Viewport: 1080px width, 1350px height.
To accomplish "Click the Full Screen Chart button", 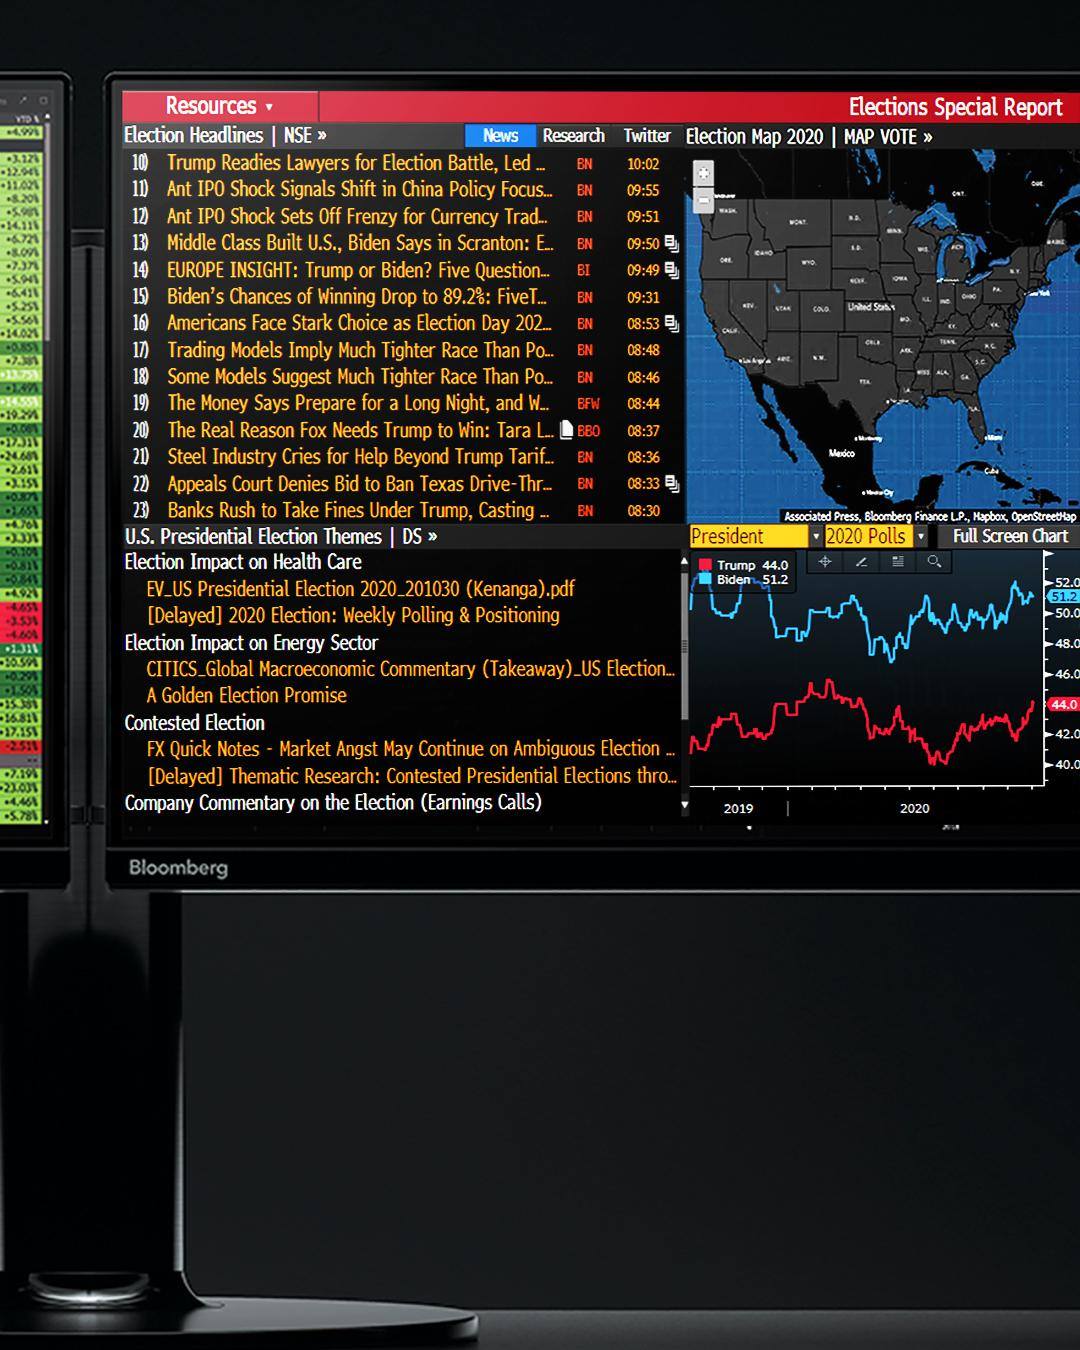I will click(1010, 536).
